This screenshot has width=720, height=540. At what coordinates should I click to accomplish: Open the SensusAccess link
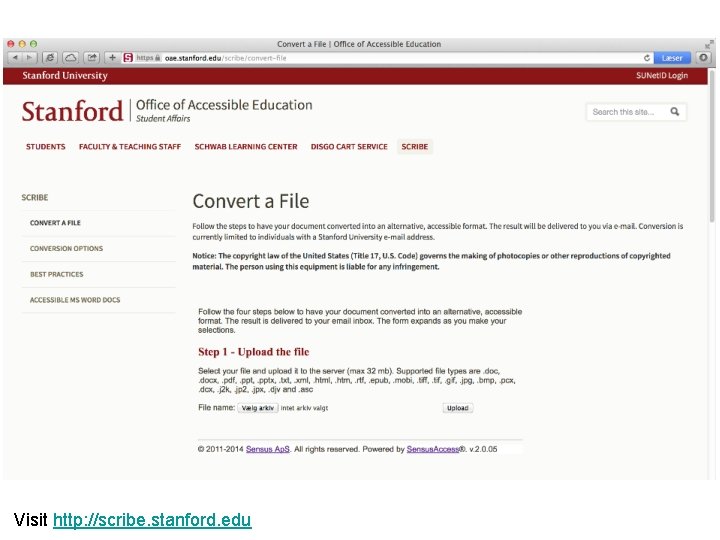pyautogui.click(x=433, y=449)
